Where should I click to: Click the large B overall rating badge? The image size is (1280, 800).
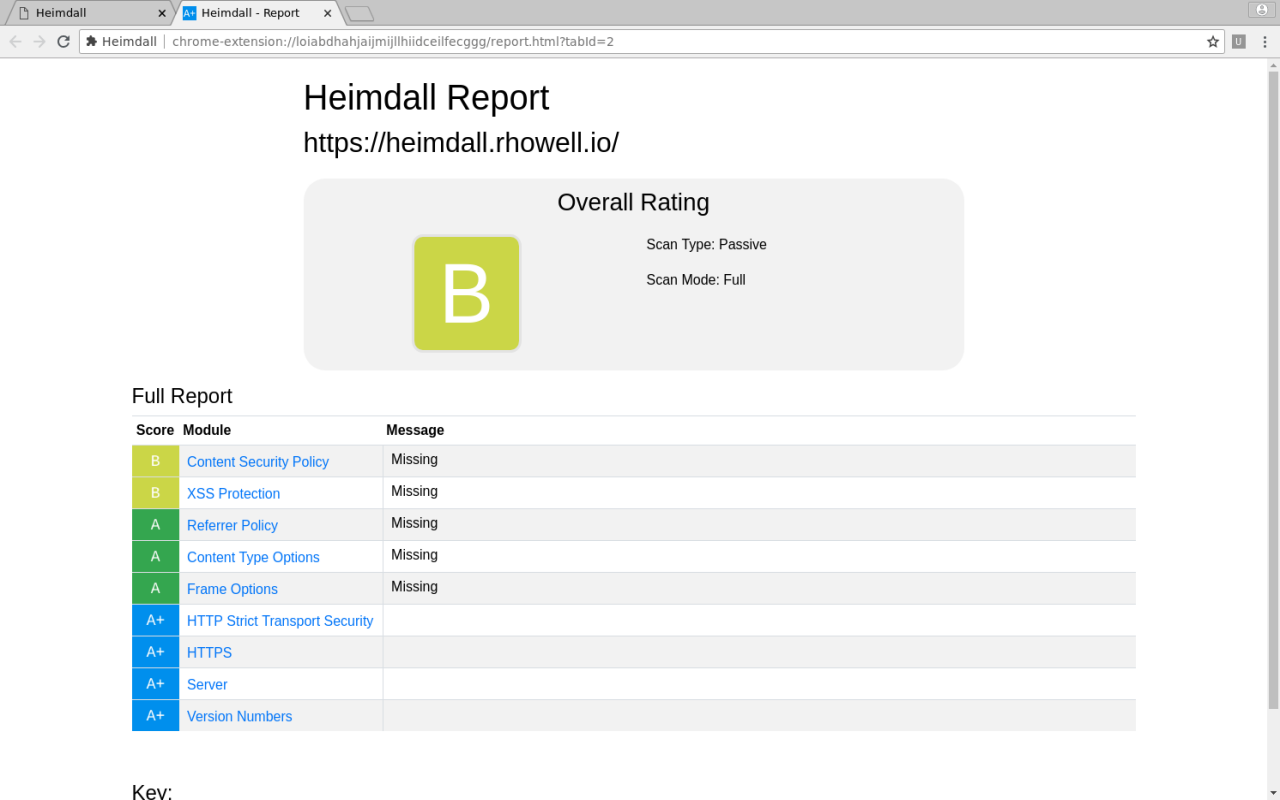point(466,293)
